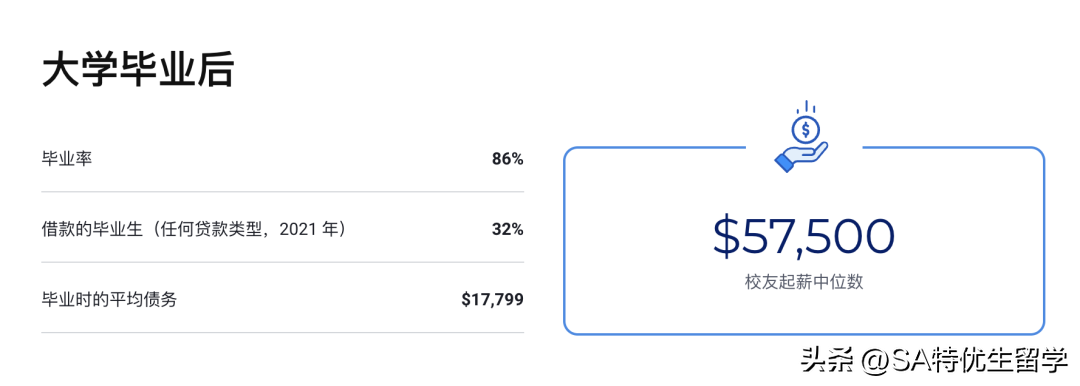Select the $17,799 average debt value
1080x386 pixels.
point(492,300)
